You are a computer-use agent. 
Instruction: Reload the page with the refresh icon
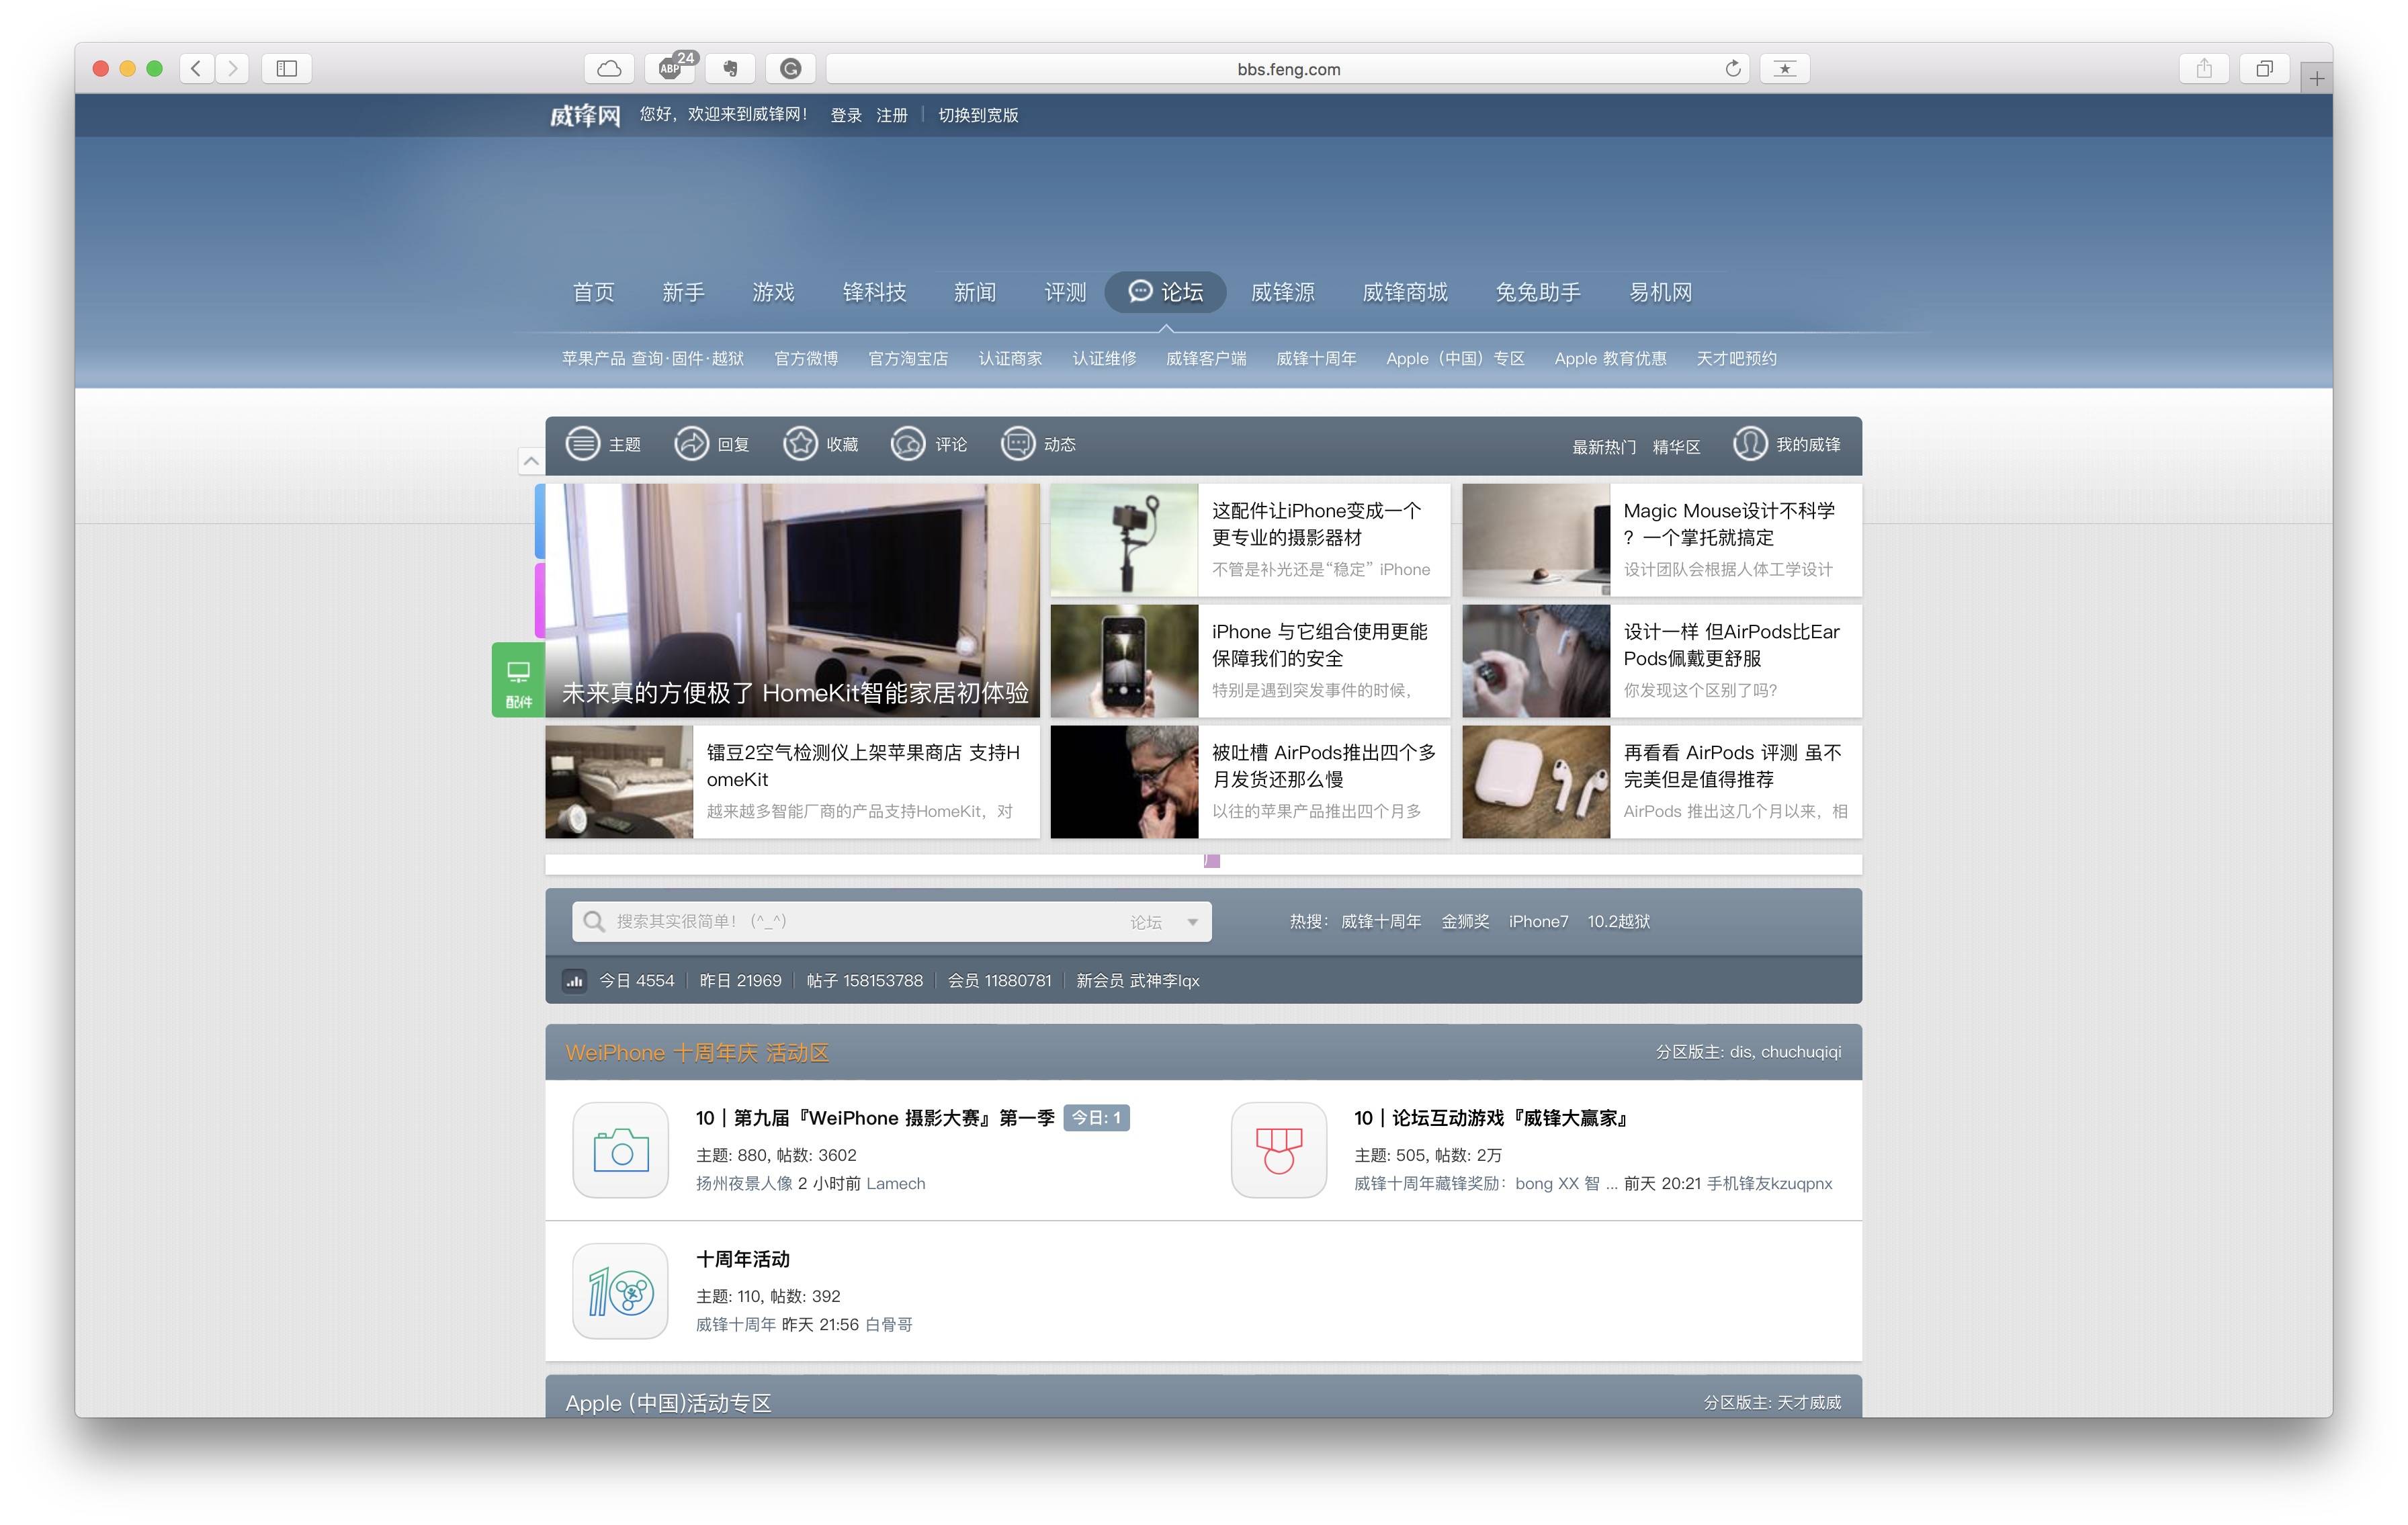(x=1733, y=68)
